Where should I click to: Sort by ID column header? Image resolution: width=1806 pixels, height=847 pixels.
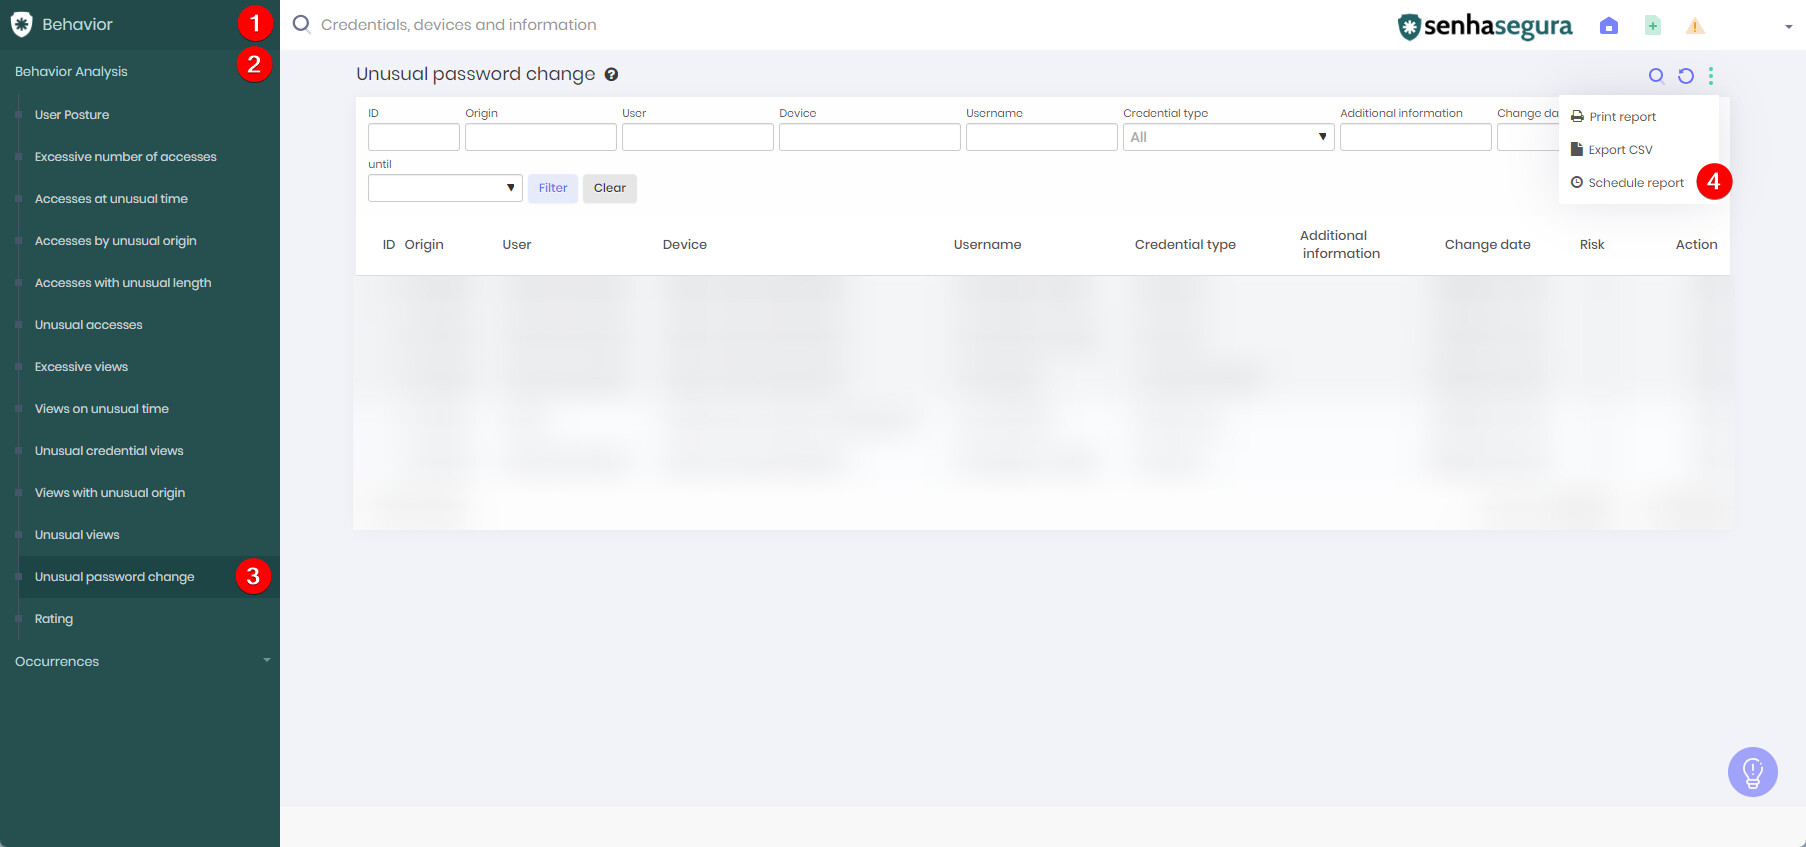click(x=389, y=244)
